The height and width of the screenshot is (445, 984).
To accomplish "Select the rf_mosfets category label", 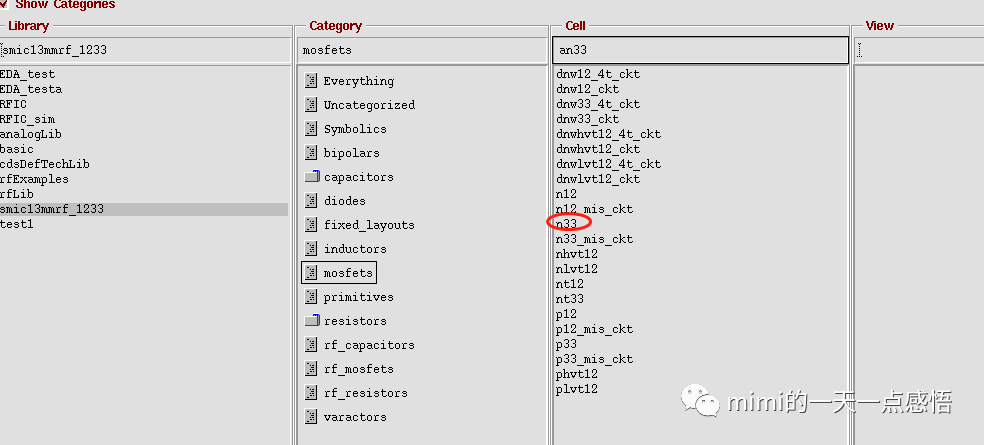I will 358,369.
